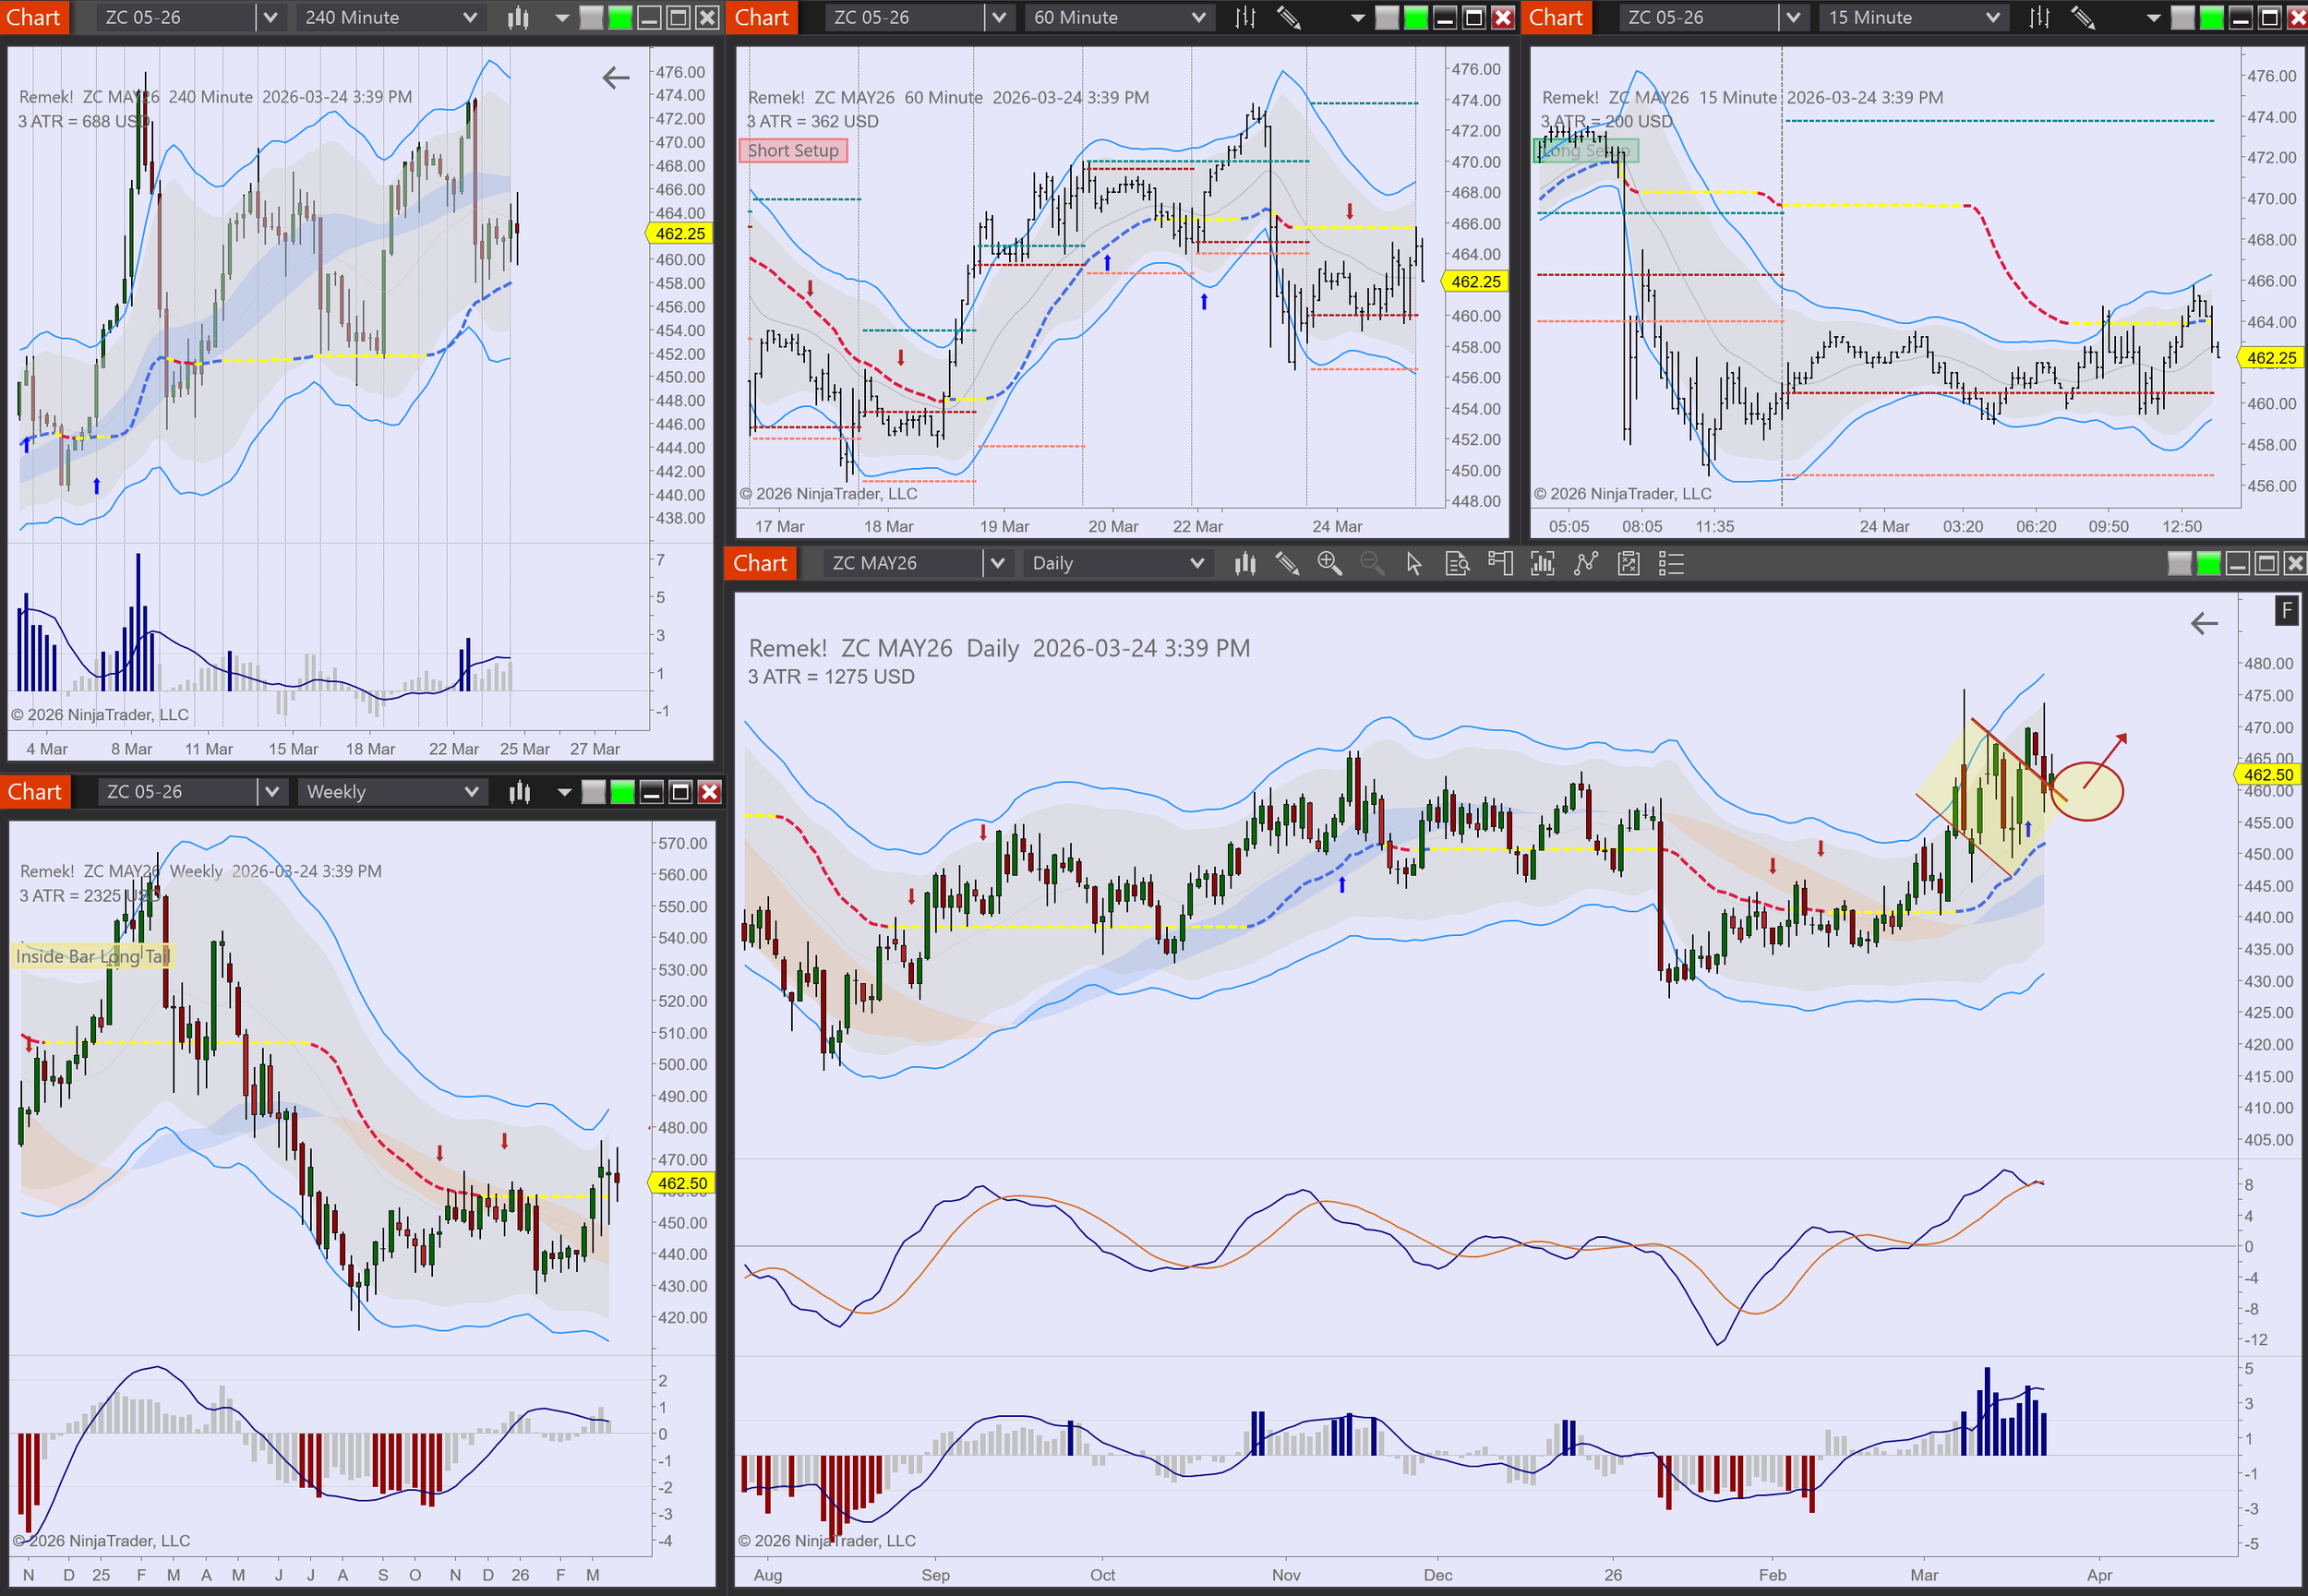Viewport: 2308px width, 1596px height.
Task: Expand the 240 Minute interval dropdown
Action: click(469, 18)
